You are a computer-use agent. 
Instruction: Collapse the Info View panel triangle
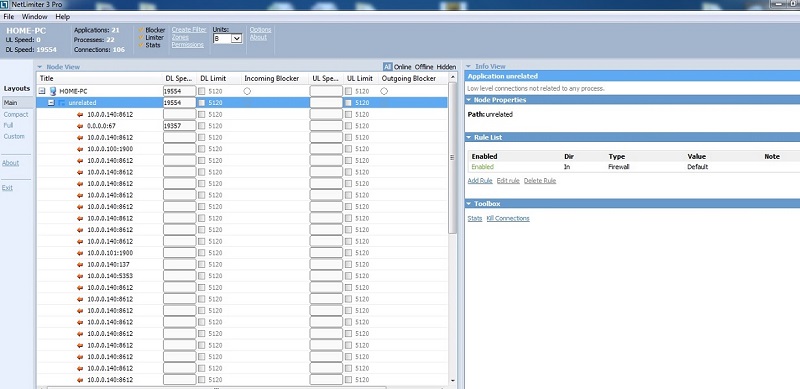(468, 66)
